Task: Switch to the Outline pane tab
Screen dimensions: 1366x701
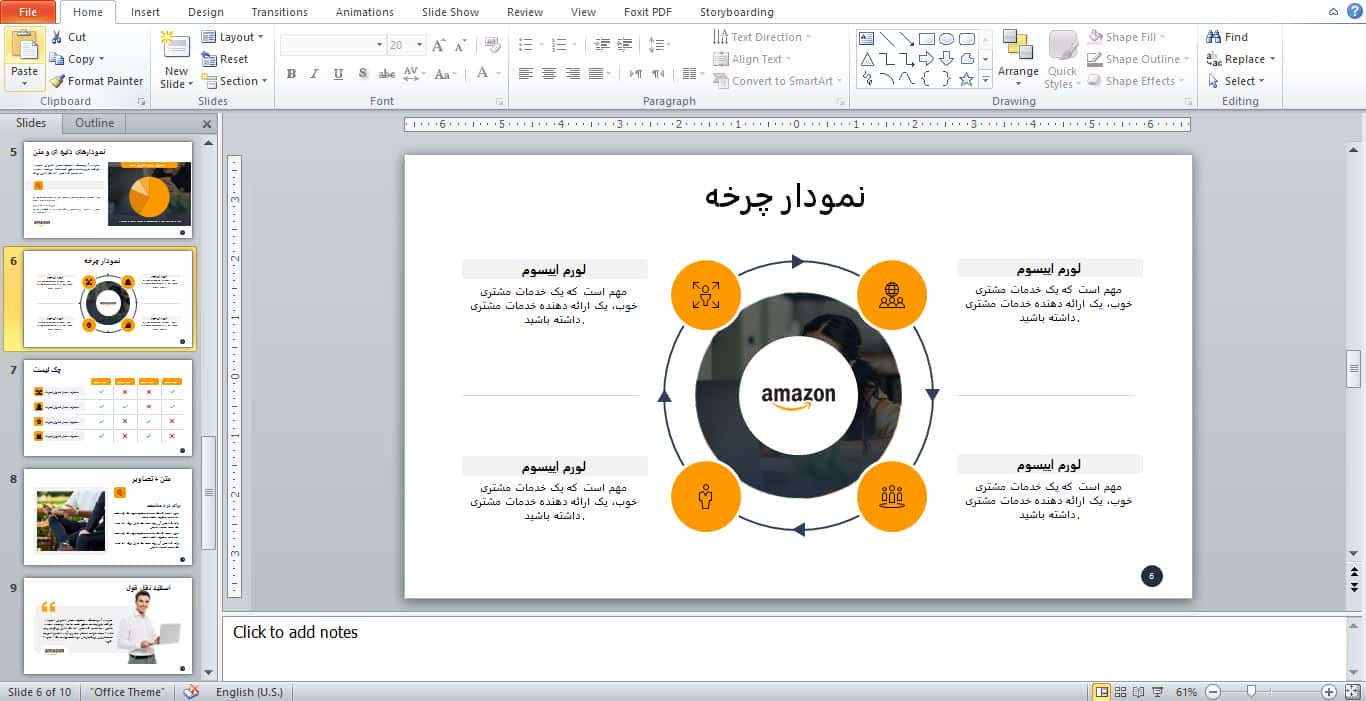Action: [95, 123]
